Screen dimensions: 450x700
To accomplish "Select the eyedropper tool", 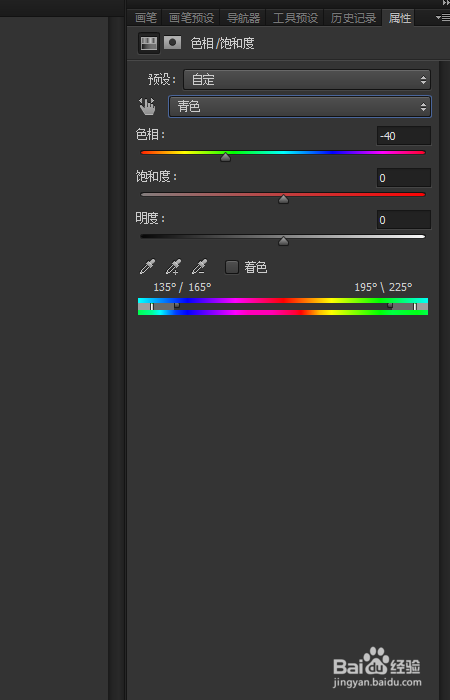I will [147, 267].
